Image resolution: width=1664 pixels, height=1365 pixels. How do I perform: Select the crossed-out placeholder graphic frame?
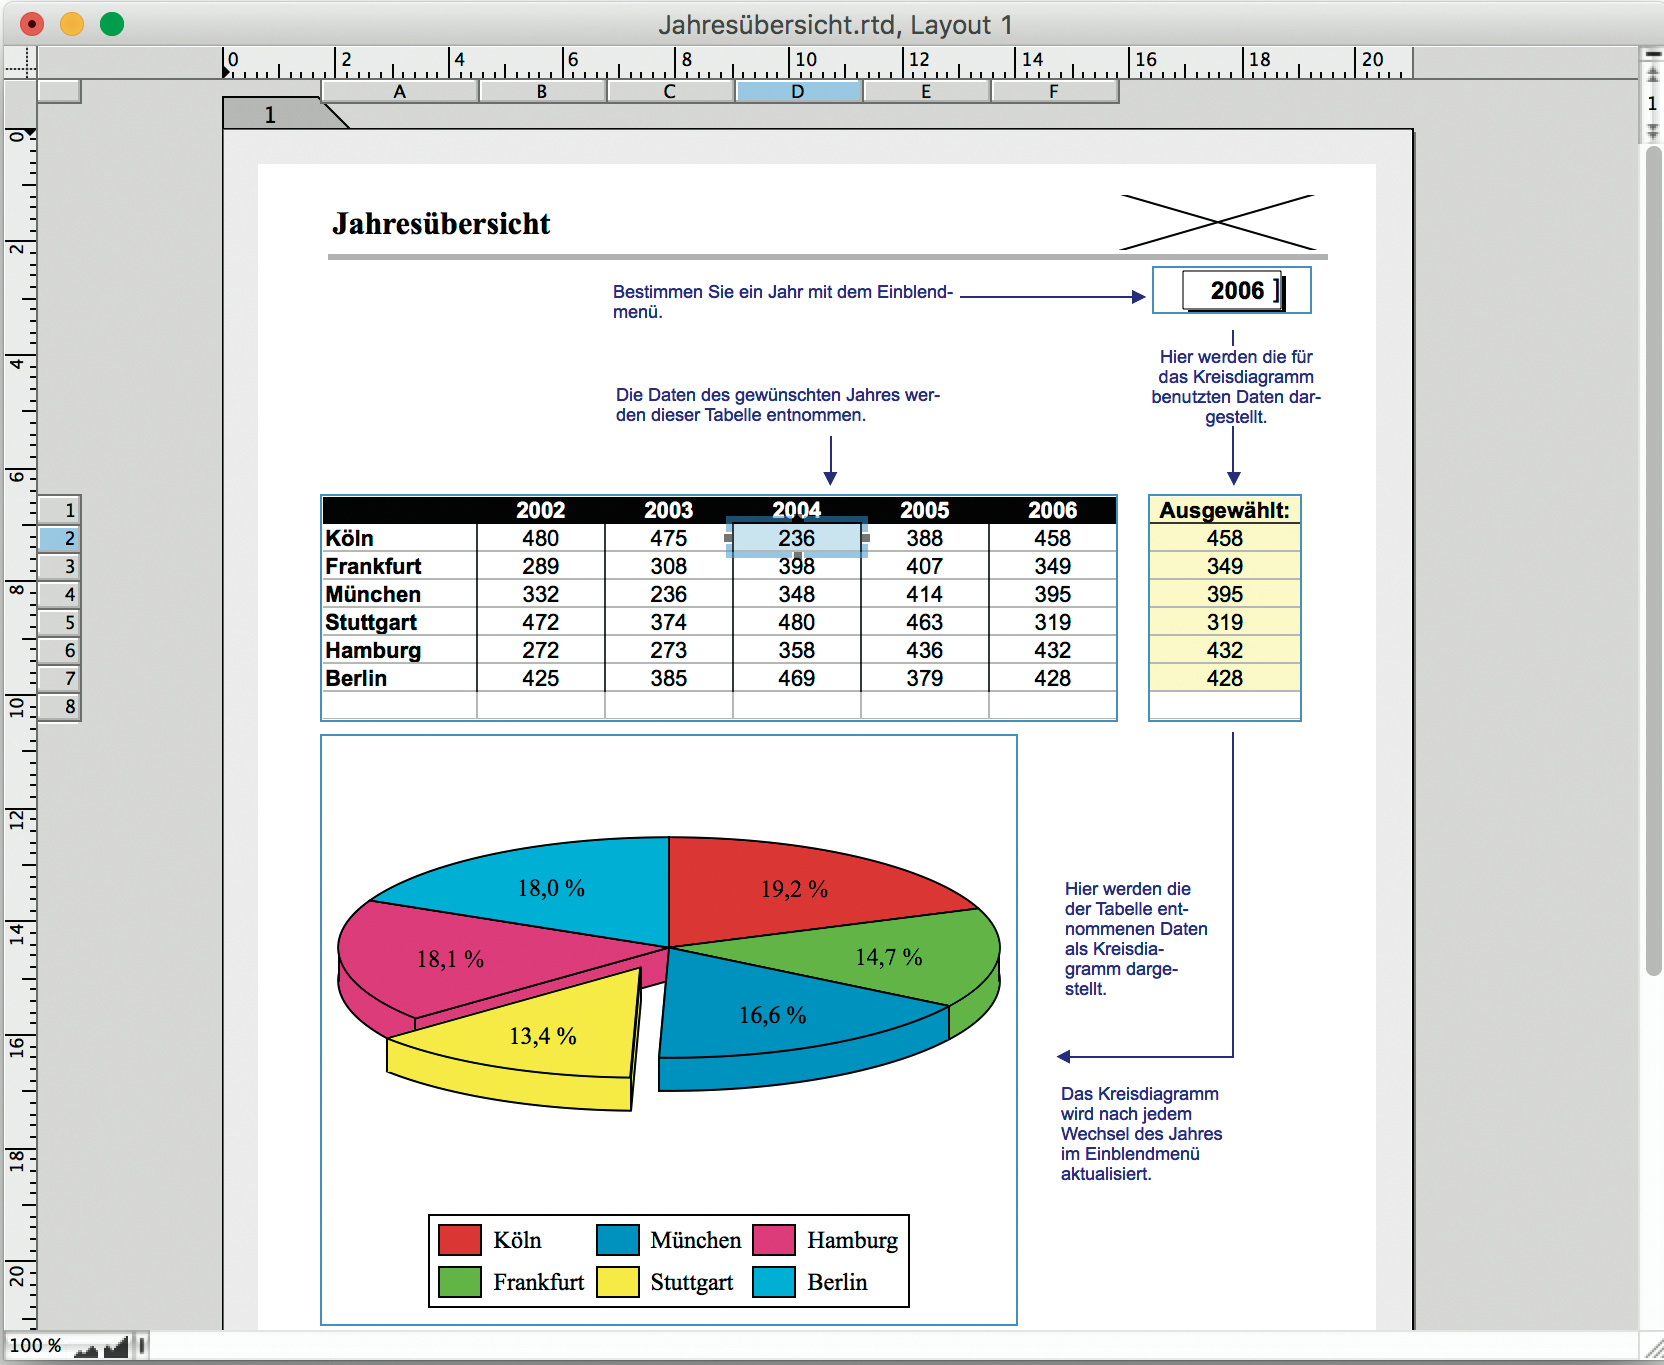(1217, 222)
